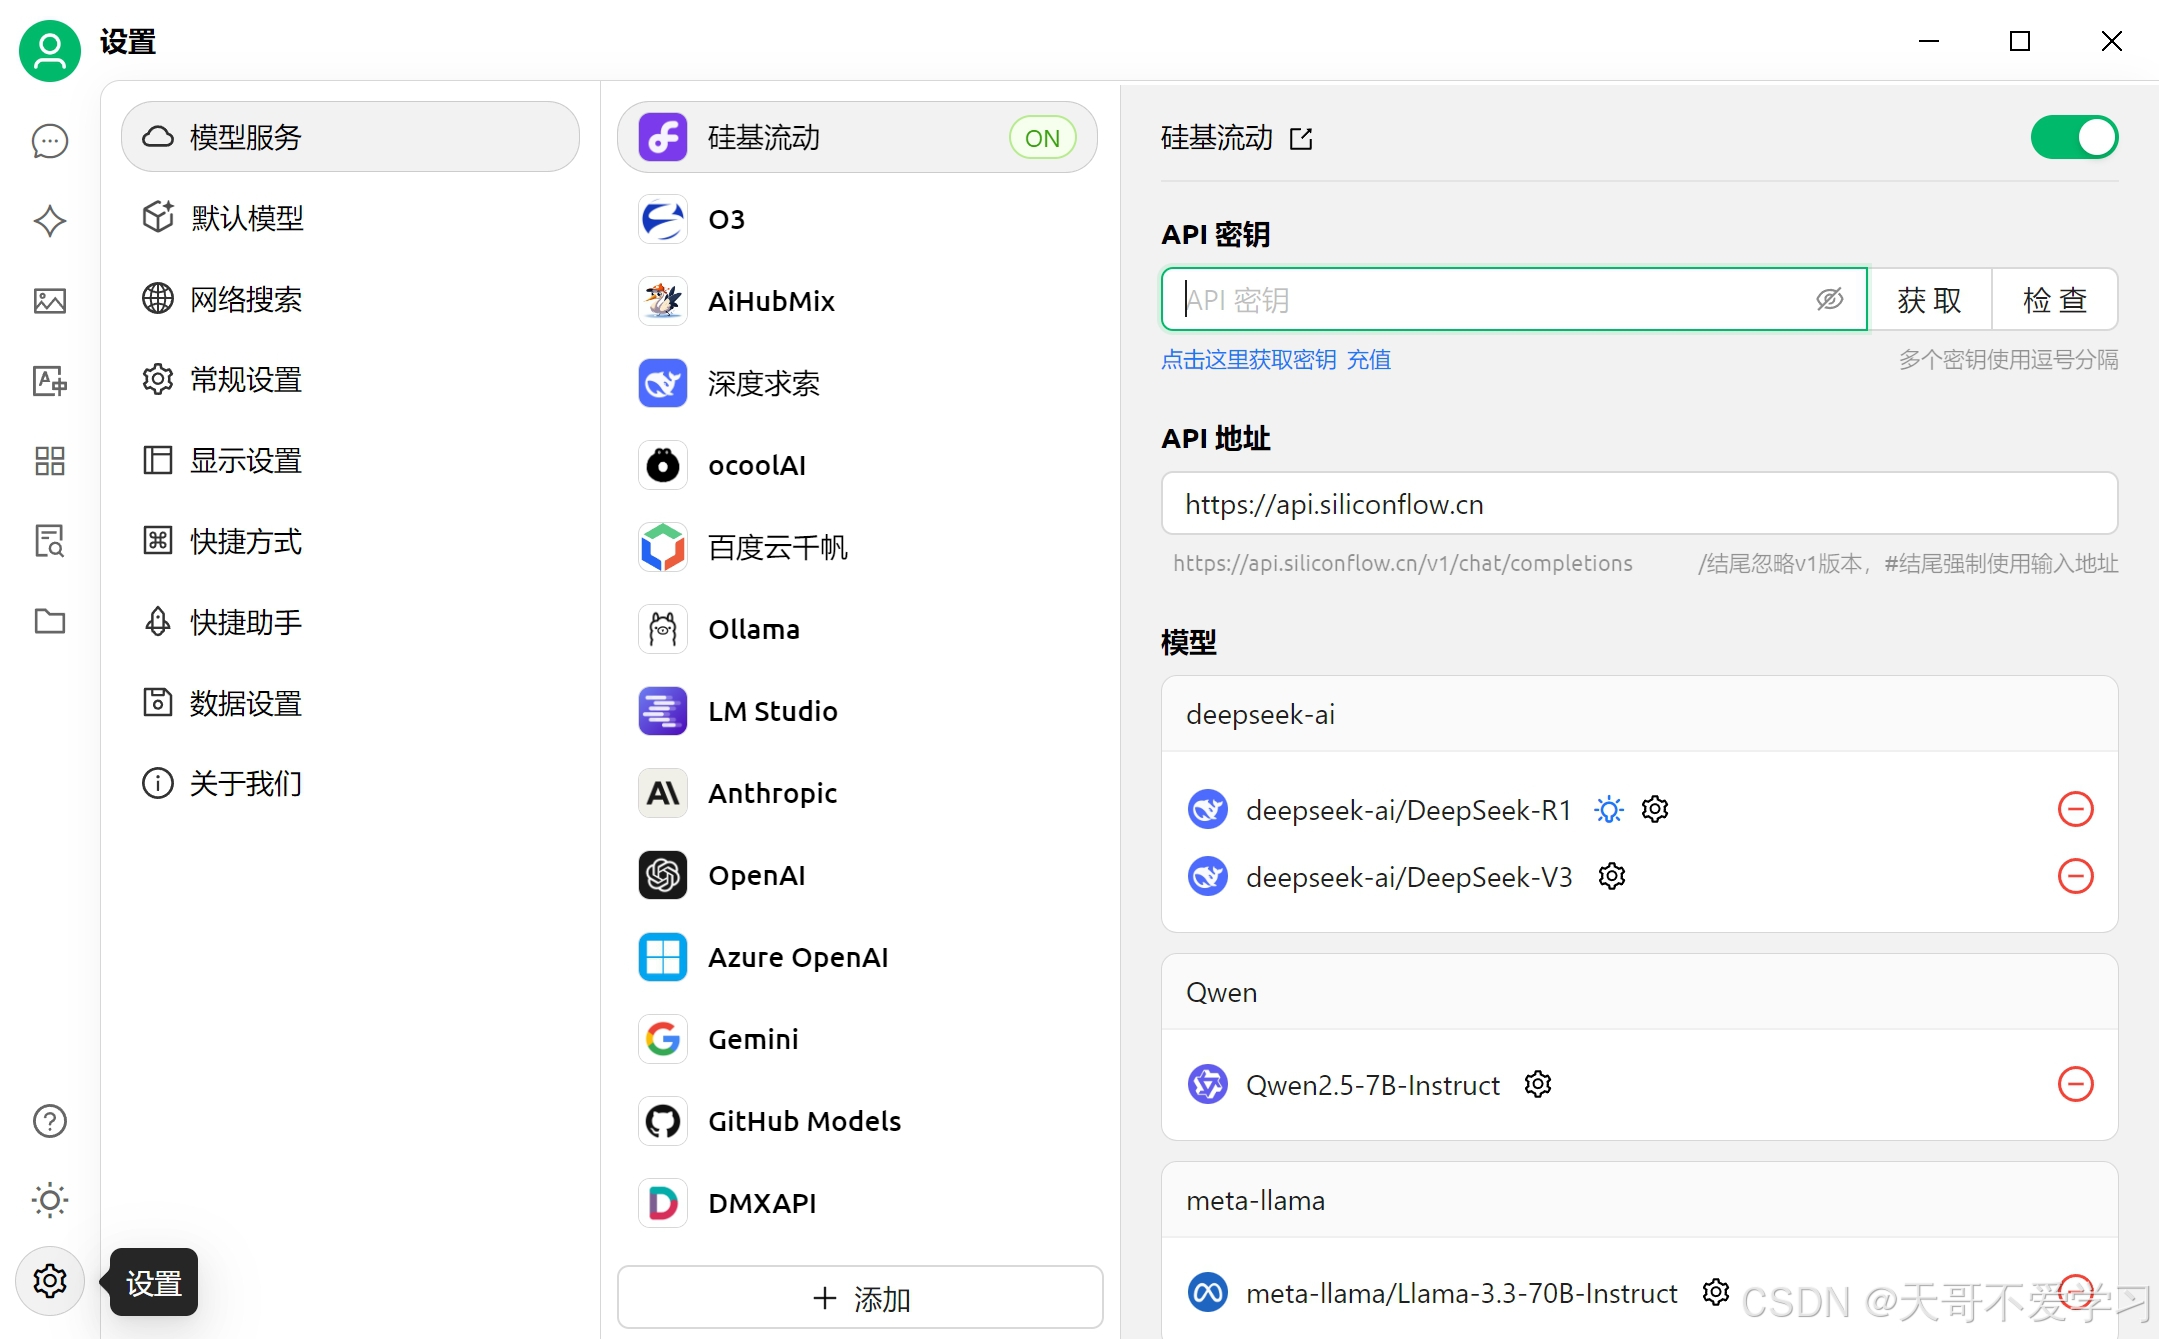Click the 点击这里获取密钥 link
This screenshot has height=1339, width=2159.
(1248, 360)
